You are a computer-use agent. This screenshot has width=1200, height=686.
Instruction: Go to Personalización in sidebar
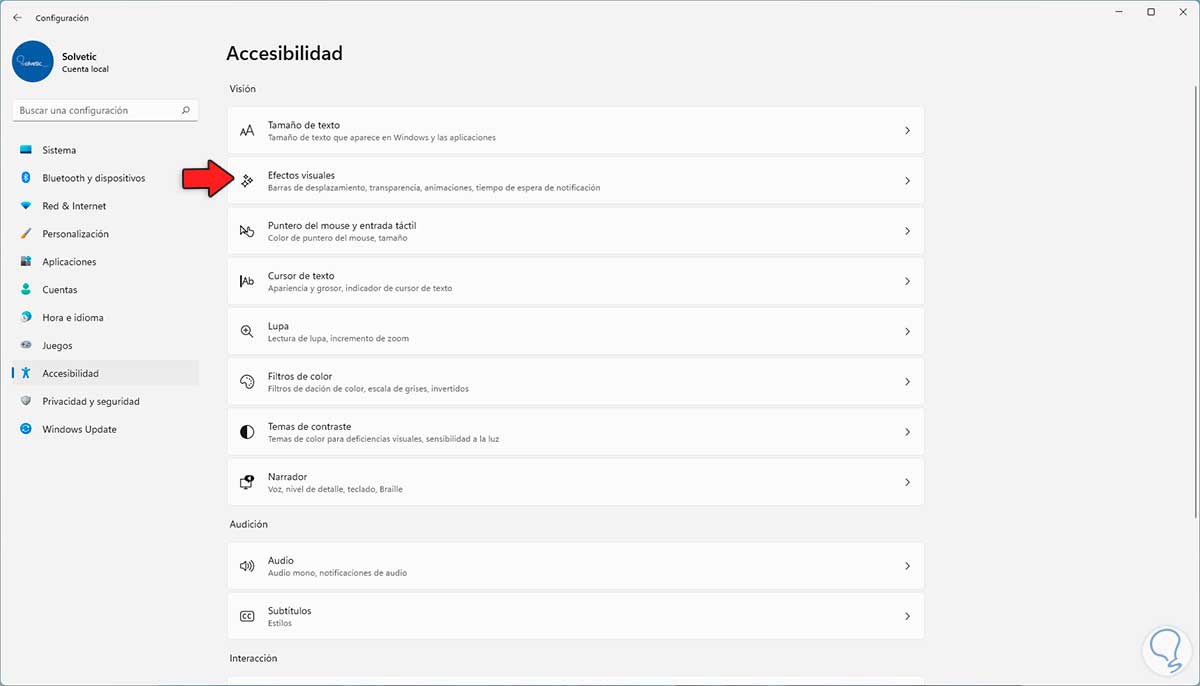tap(75, 234)
